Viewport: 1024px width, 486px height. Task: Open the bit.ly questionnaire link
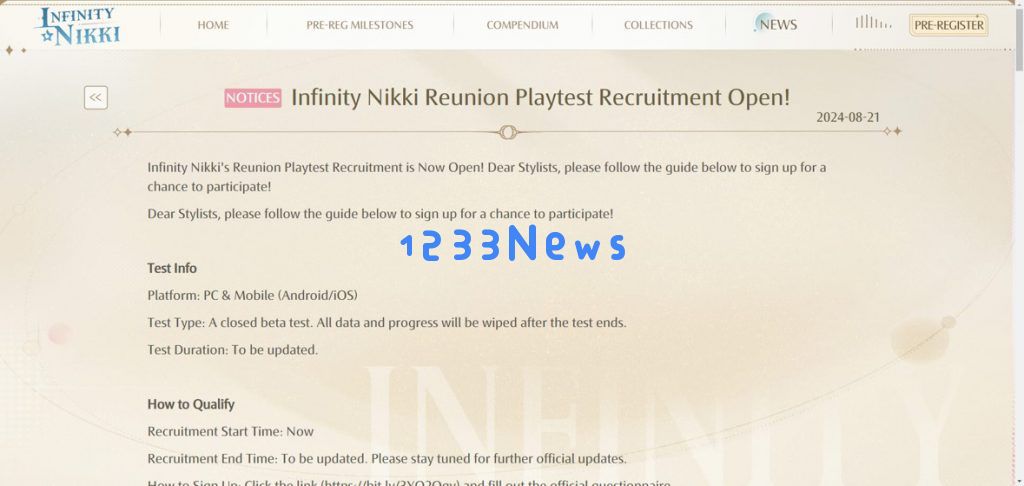coord(391,483)
